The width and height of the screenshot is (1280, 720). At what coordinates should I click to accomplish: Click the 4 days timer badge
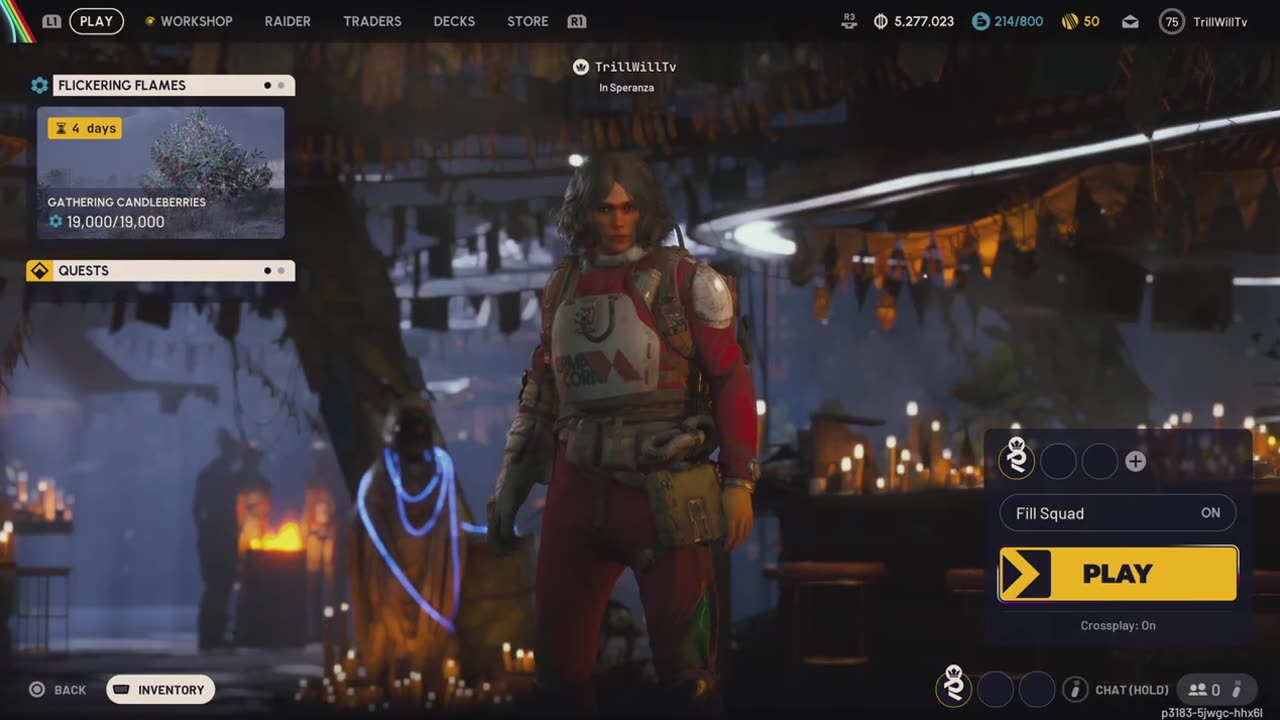pyautogui.click(x=85, y=128)
